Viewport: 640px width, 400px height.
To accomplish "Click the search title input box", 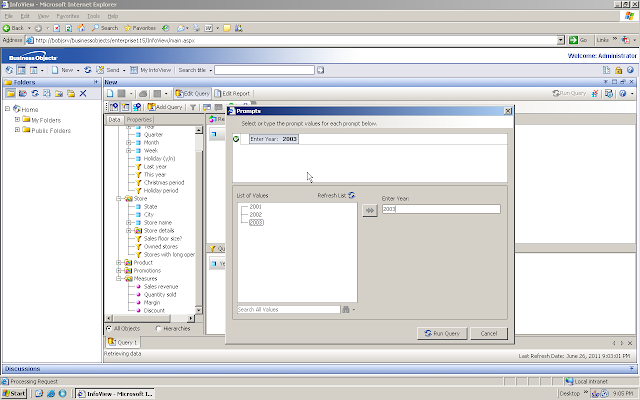I will tap(264, 70).
